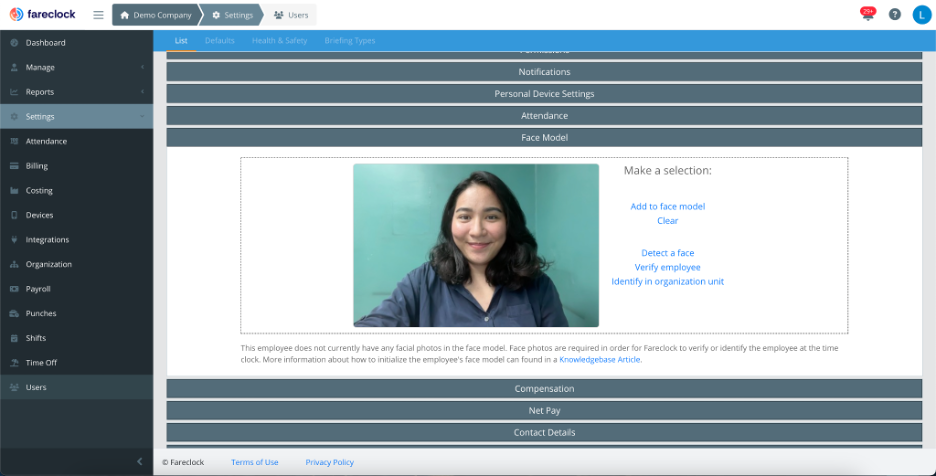Open Dashboard in the sidebar
Screen dimensions: 936x476
click(x=76, y=43)
